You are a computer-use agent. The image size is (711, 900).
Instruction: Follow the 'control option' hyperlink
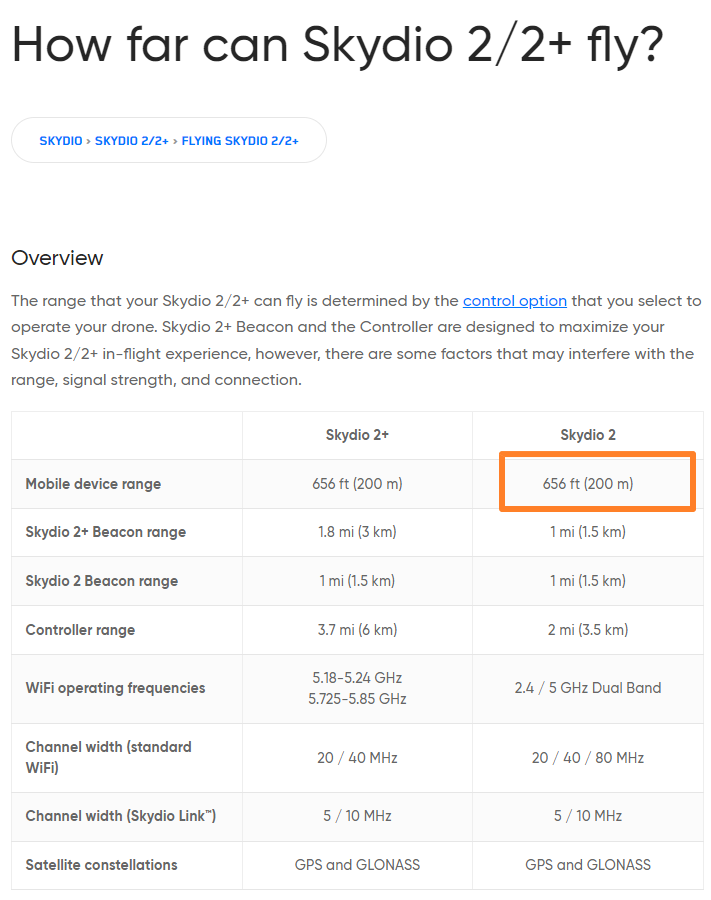click(515, 301)
